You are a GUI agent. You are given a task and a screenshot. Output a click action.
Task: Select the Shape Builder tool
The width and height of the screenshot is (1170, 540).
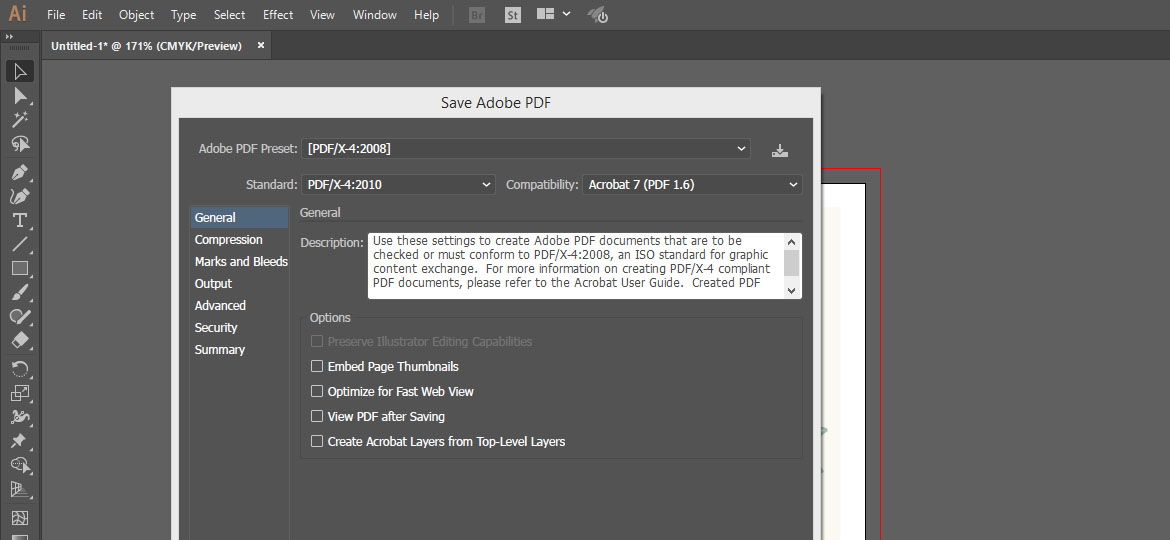point(20,465)
